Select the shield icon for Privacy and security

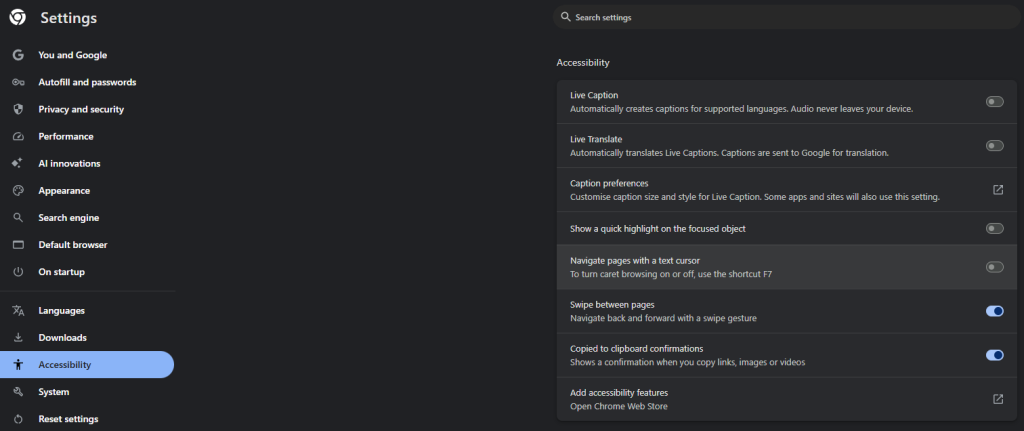coord(18,109)
